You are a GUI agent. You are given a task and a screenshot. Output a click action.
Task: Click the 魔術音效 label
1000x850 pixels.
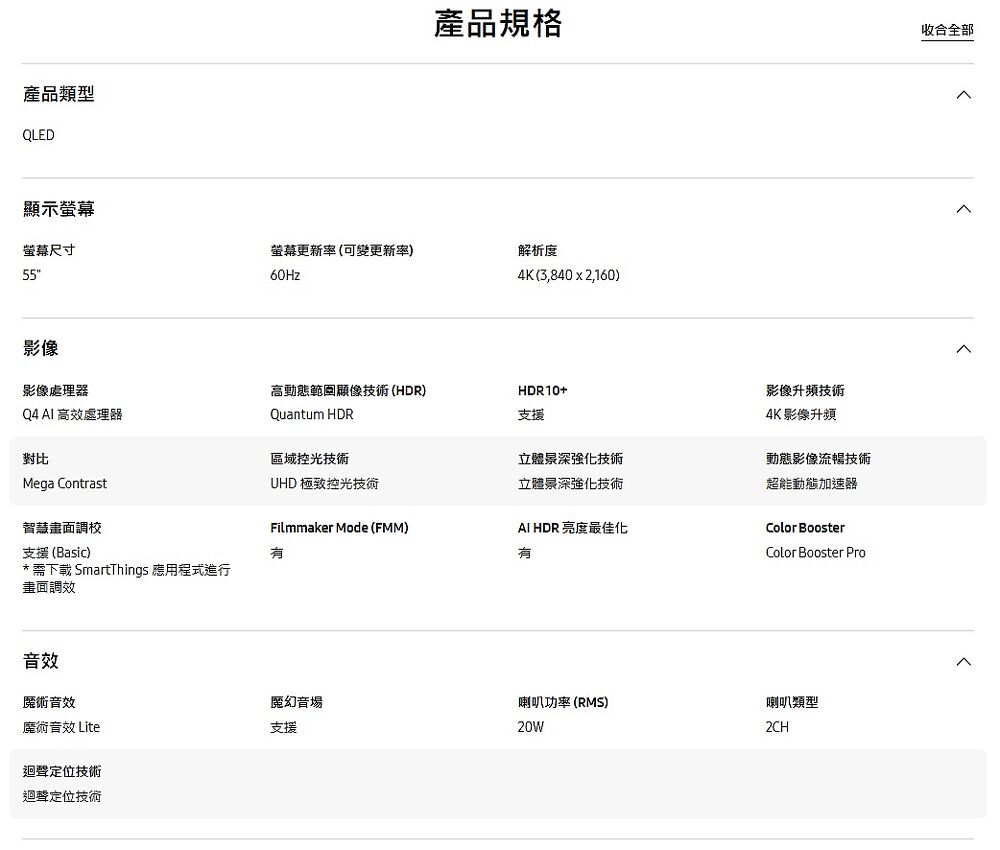(49, 702)
